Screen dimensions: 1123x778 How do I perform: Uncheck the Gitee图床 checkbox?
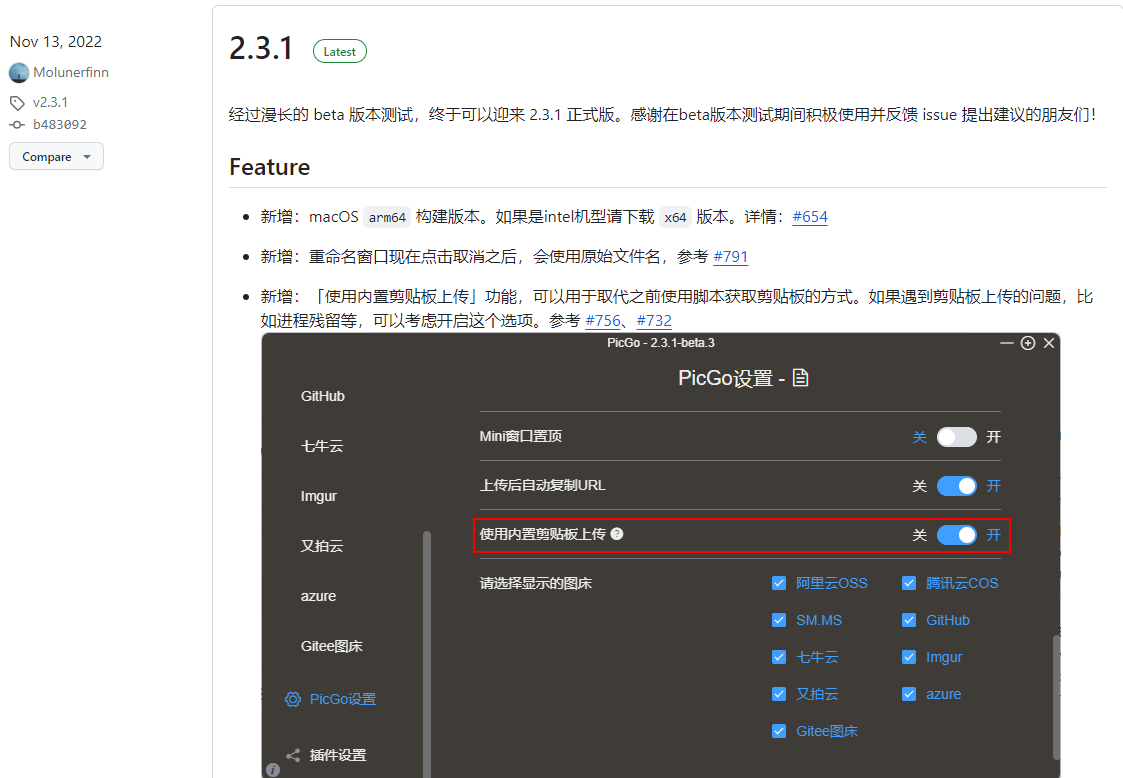click(x=779, y=731)
